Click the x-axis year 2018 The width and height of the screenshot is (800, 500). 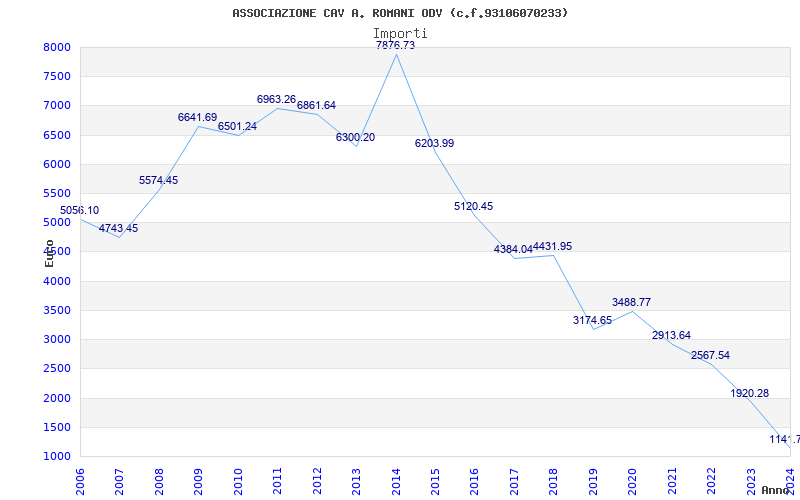[x=554, y=482]
